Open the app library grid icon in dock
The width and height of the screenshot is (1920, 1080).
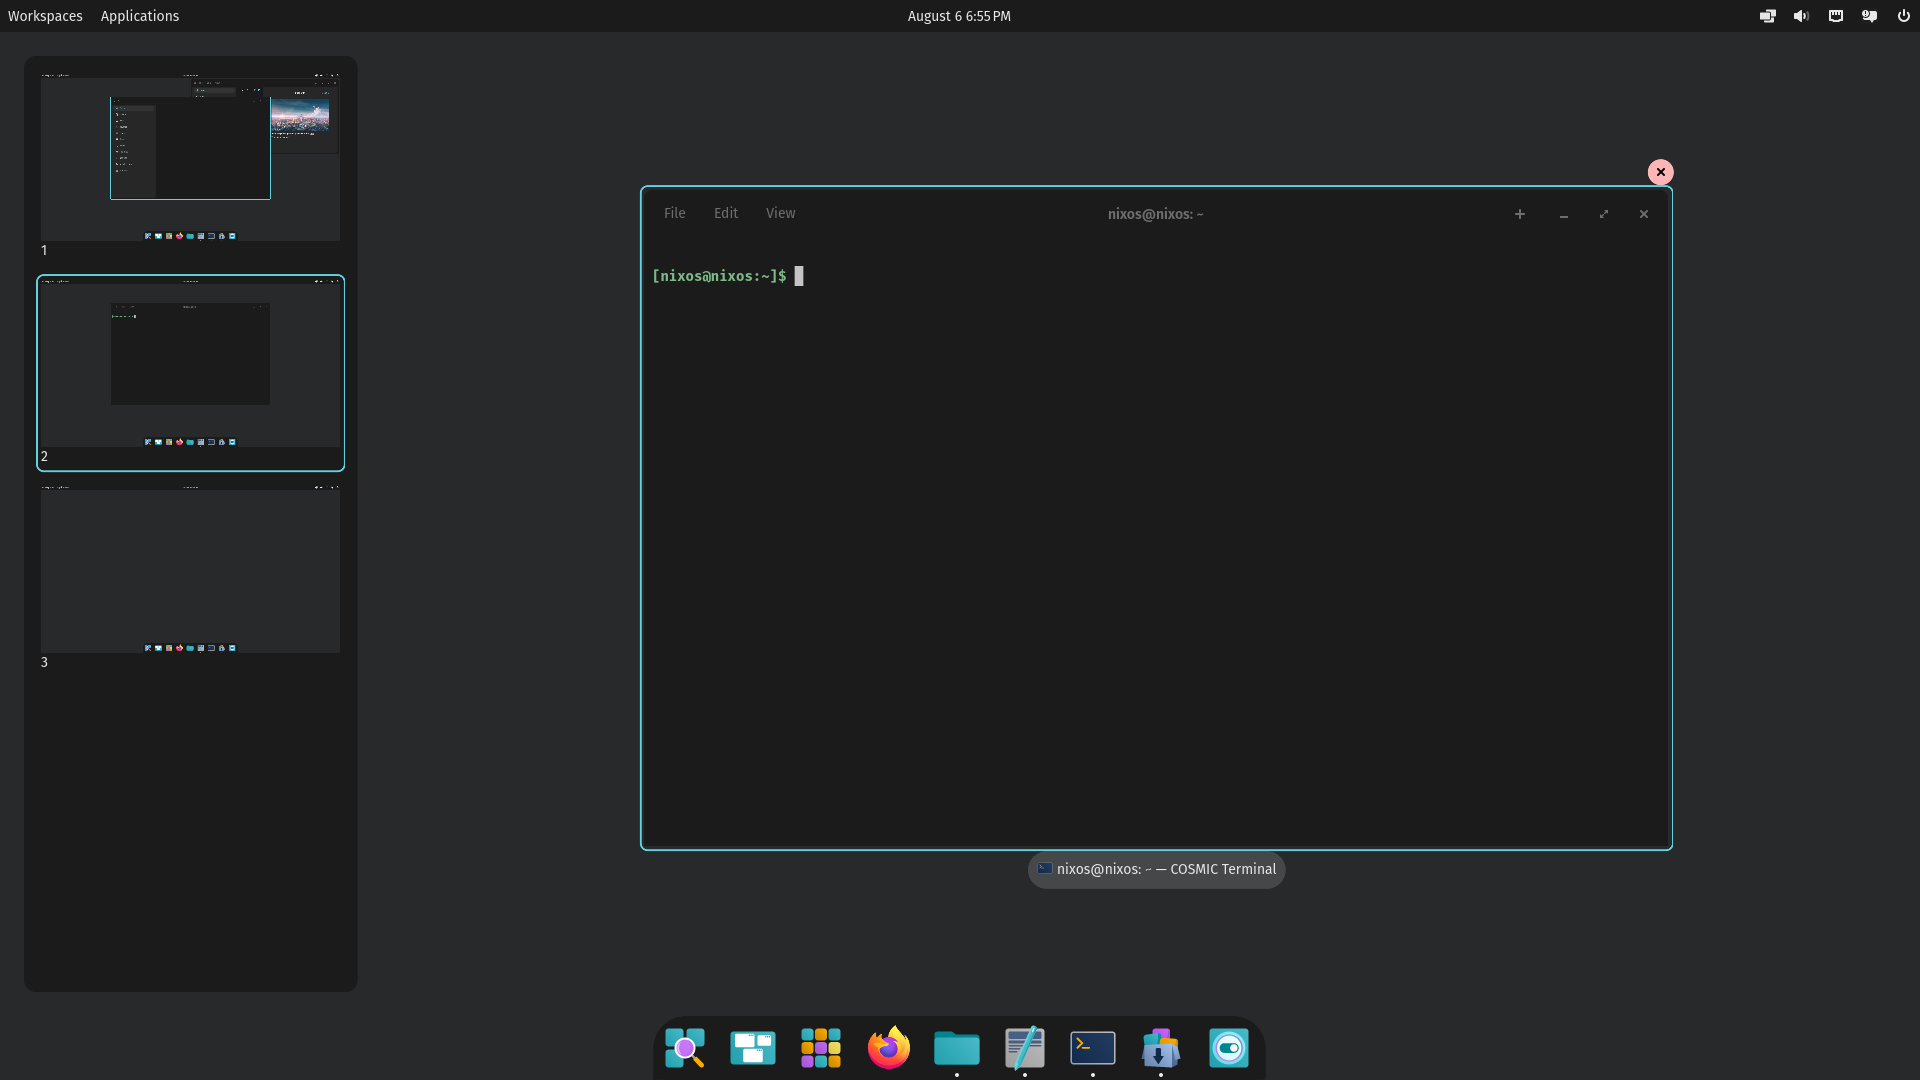pyautogui.click(x=821, y=1048)
